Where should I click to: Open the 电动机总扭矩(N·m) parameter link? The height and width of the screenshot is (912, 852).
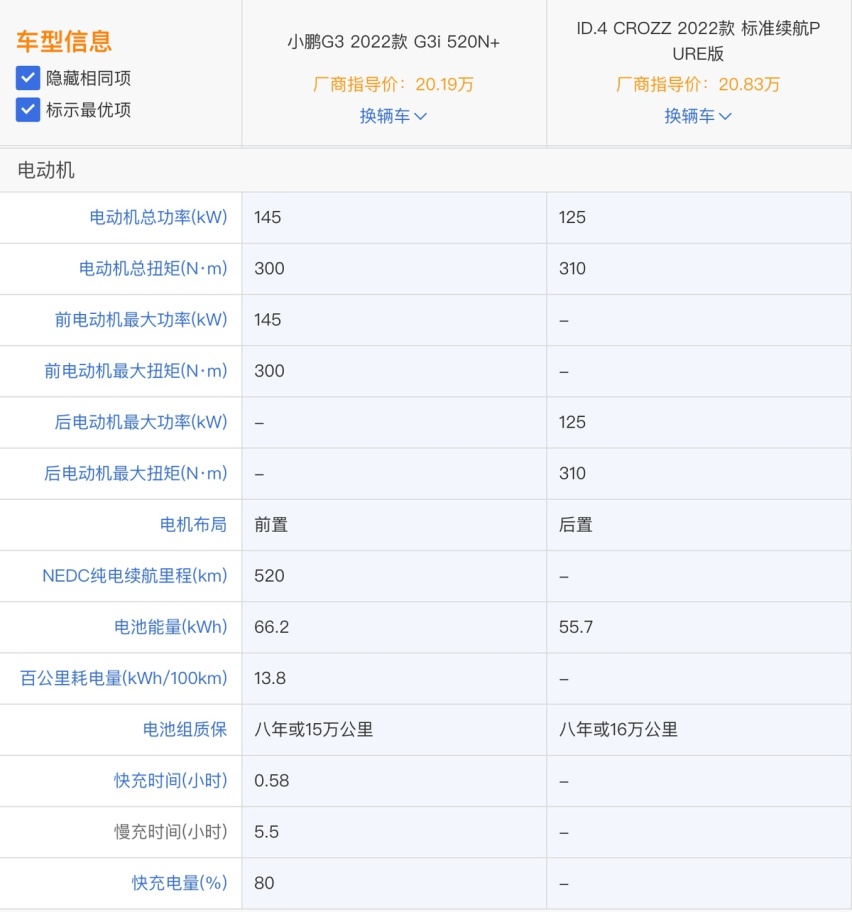[153, 269]
